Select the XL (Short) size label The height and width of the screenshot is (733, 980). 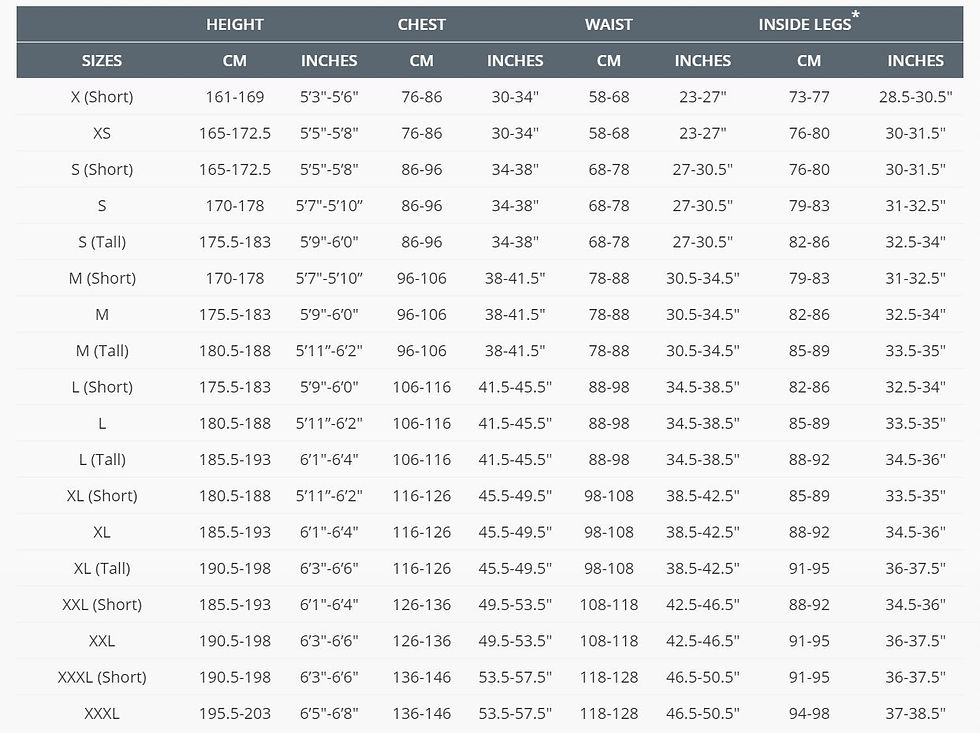(102, 496)
